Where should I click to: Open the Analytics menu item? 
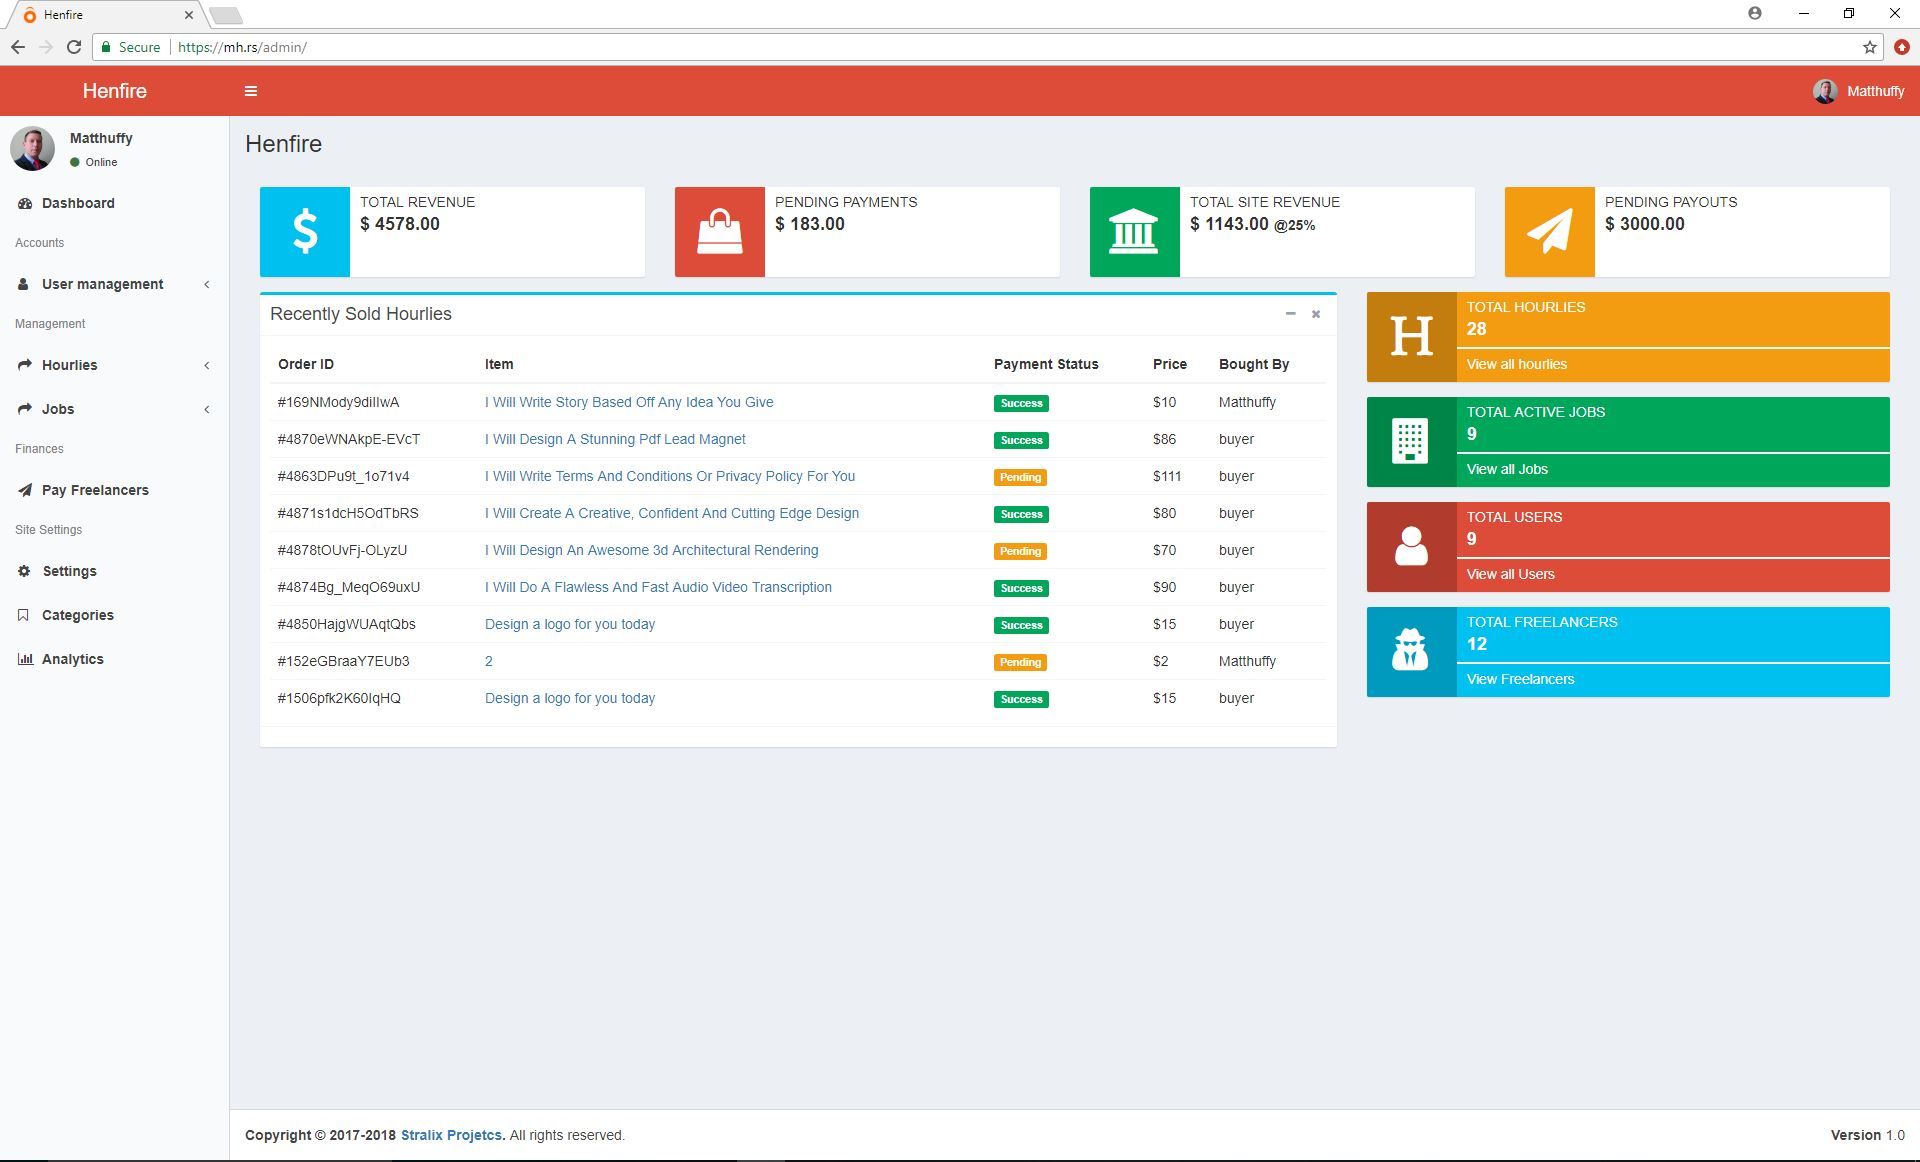pyautogui.click(x=114, y=659)
